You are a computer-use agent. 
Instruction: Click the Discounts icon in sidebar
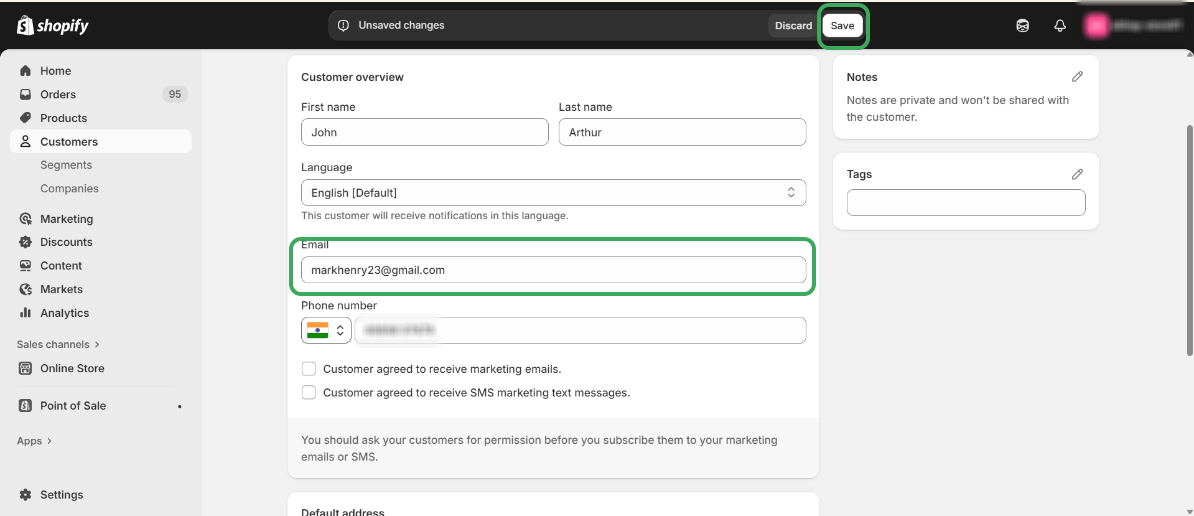pyautogui.click(x=26, y=242)
